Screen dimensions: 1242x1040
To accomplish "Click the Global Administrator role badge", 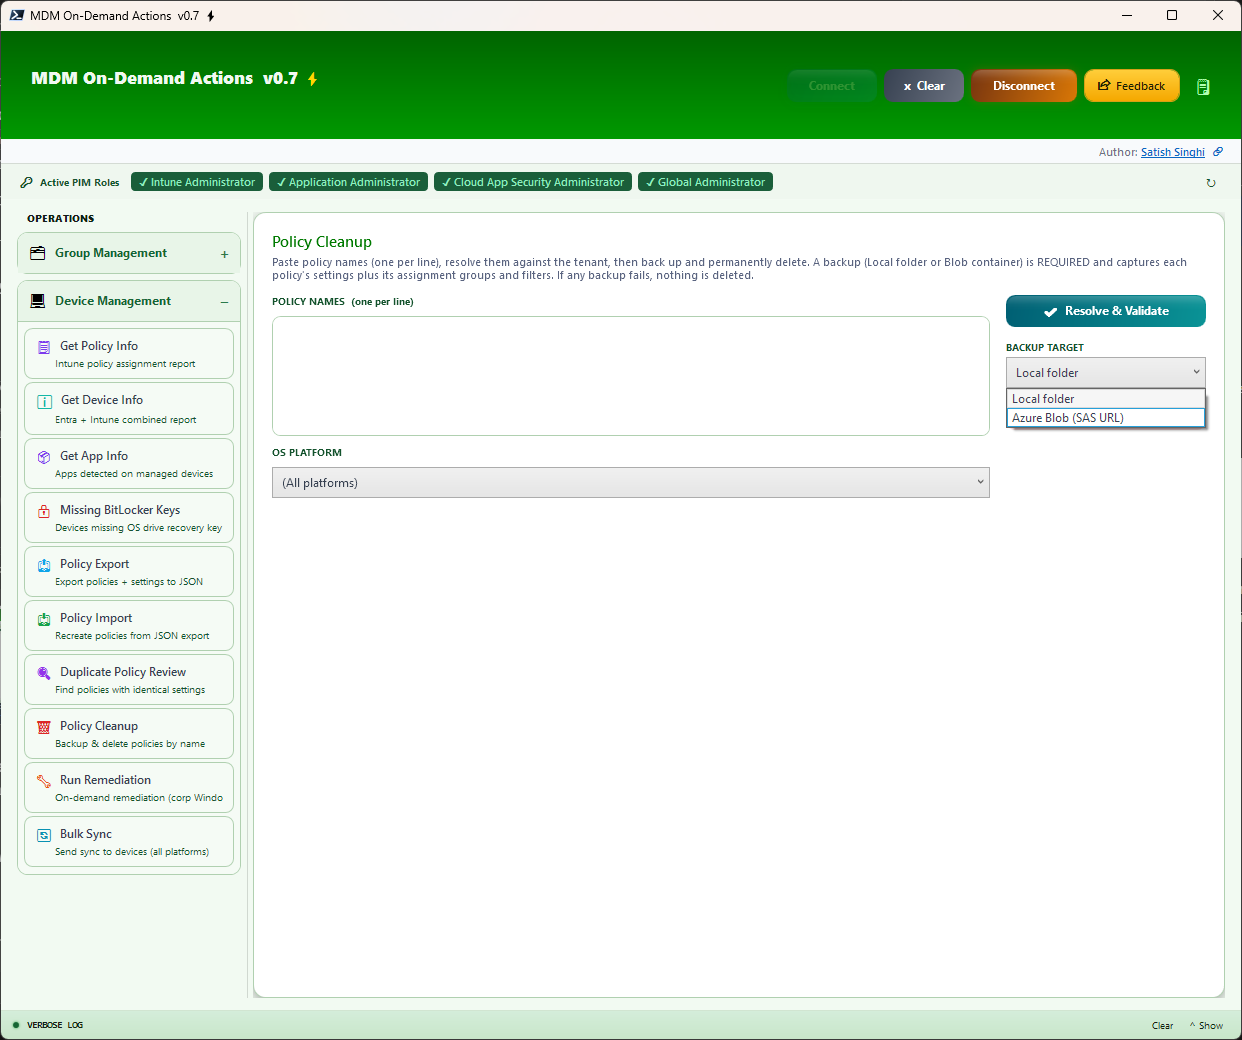I will coord(705,182).
